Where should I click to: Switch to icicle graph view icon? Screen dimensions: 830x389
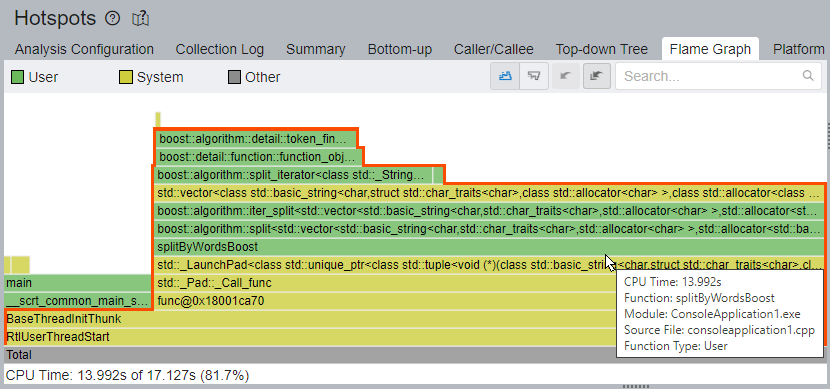533,76
